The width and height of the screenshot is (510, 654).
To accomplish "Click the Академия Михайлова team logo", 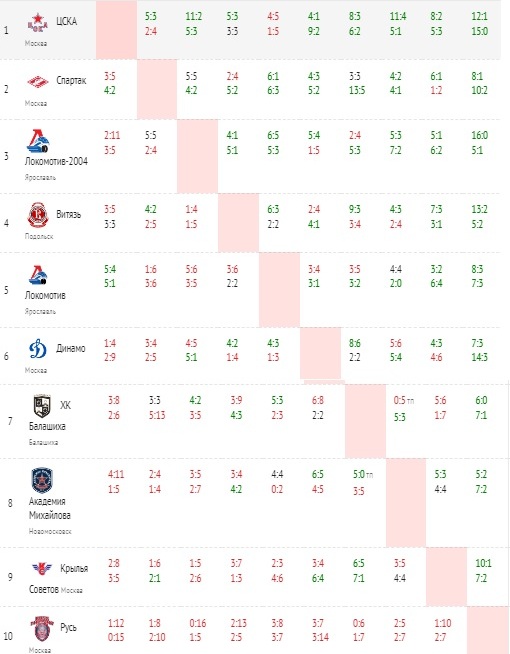I will point(42,480).
